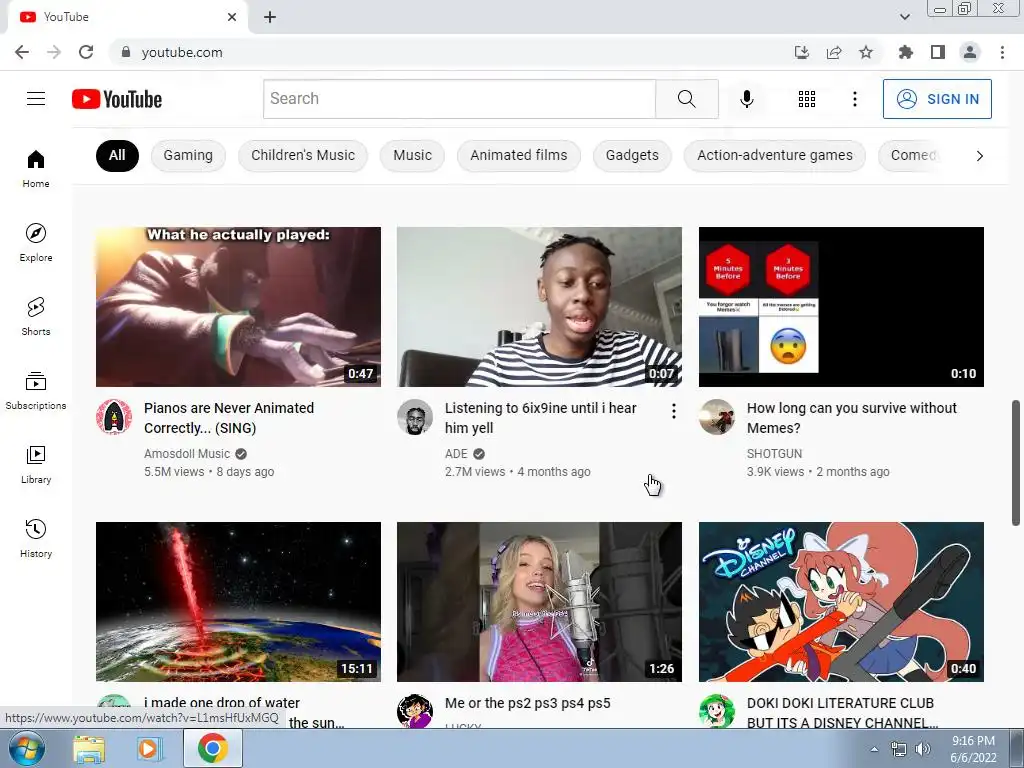Image resolution: width=1024 pixels, height=768 pixels.
Task: Open How long can you survive without Memes
Action: pyautogui.click(x=852, y=418)
